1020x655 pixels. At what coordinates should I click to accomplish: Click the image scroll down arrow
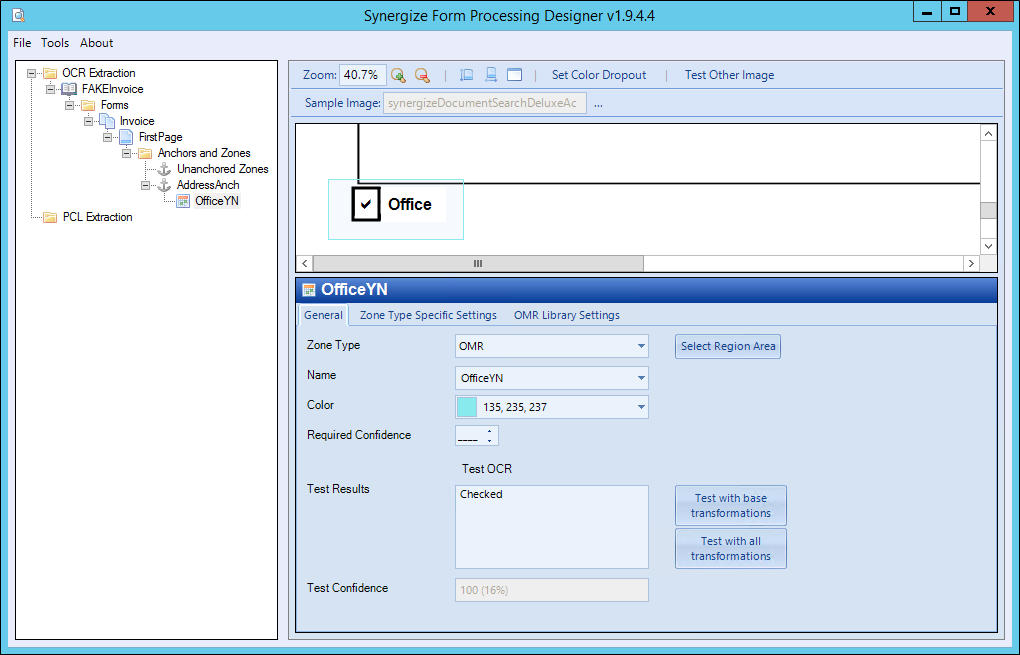click(x=988, y=246)
